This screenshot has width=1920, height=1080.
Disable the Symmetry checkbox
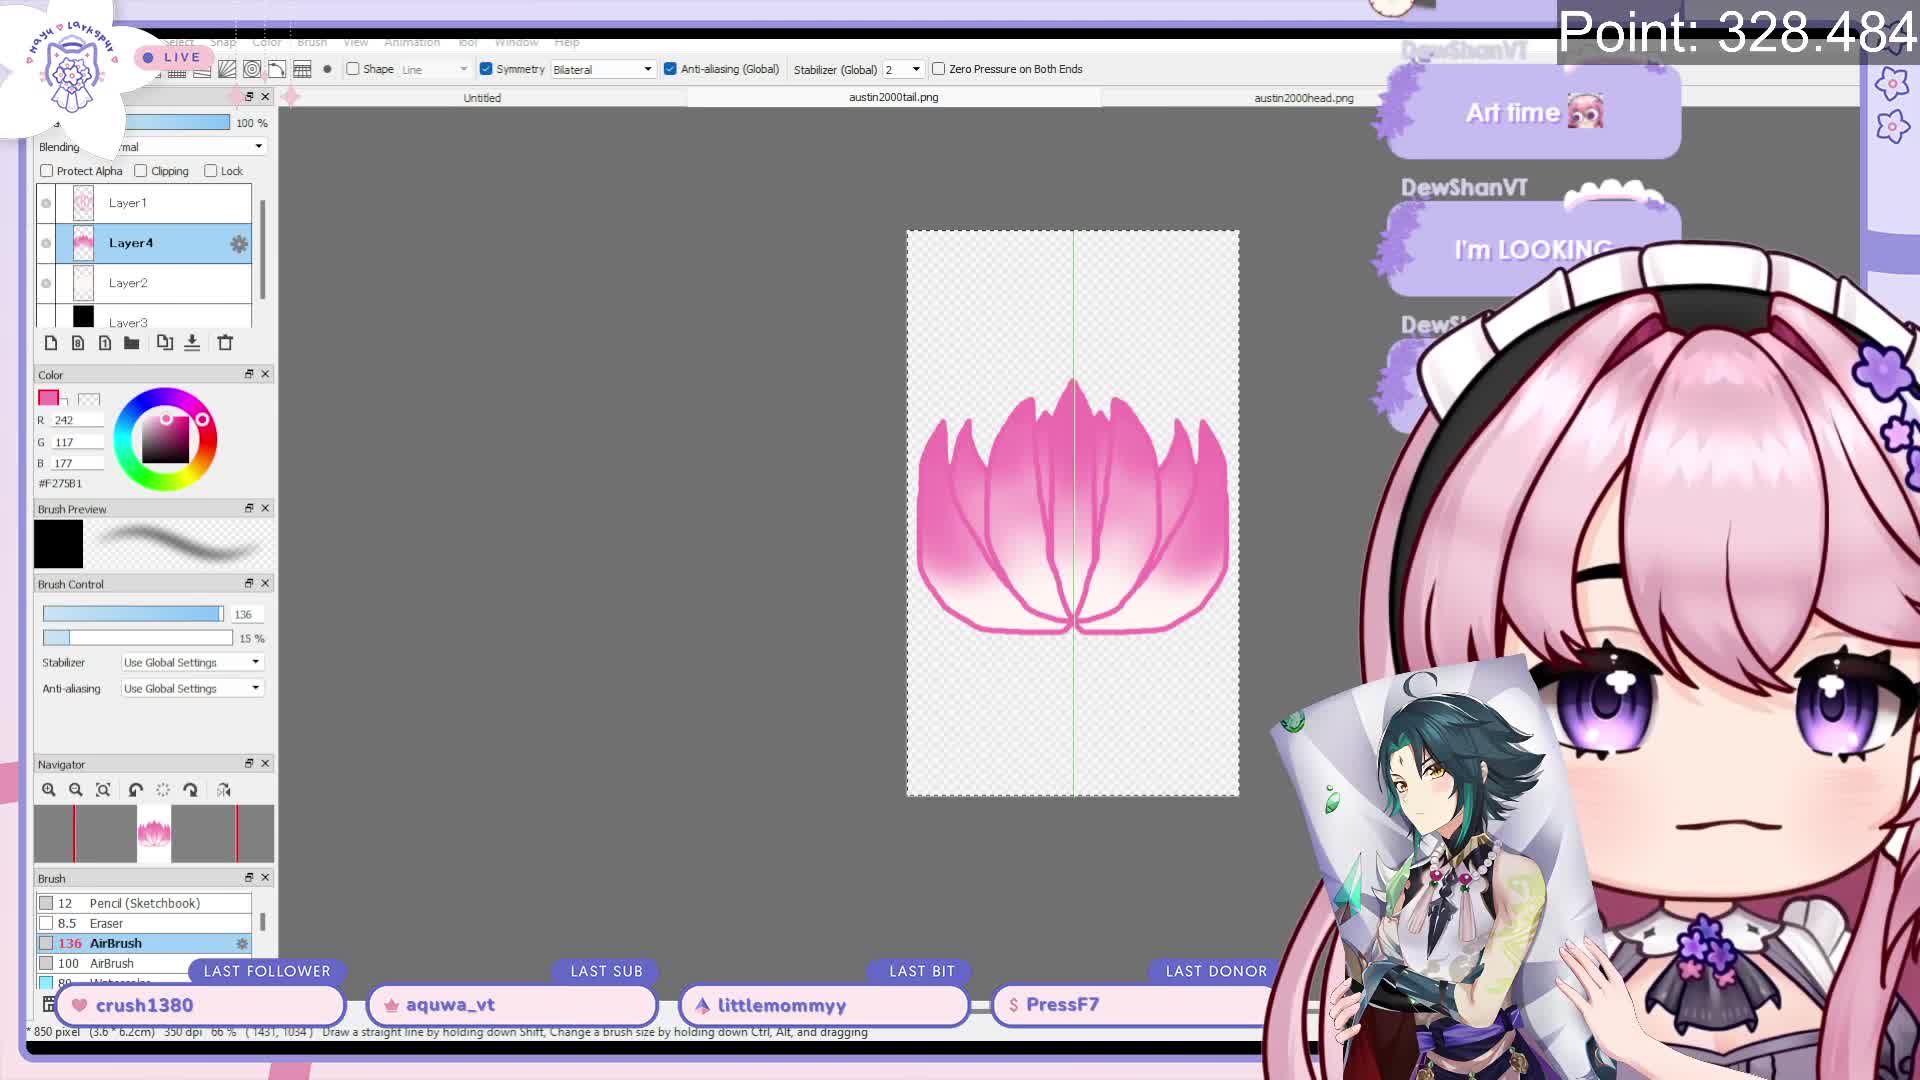pyautogui.click(x=486, y=69)
